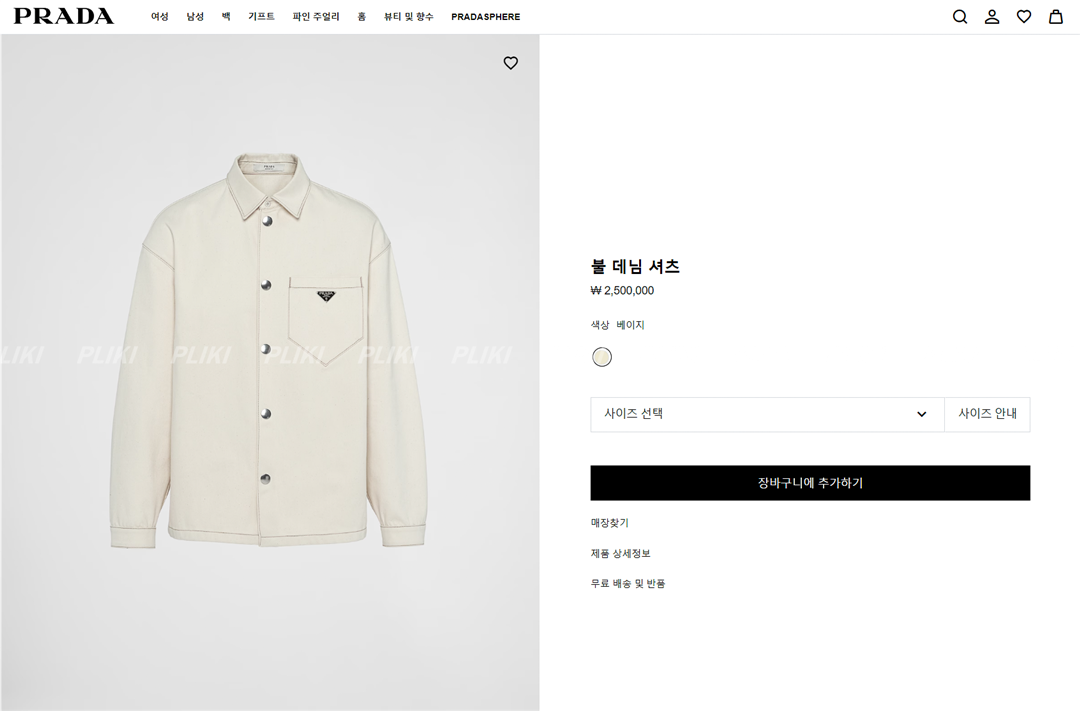Screen dimensions: 1080x711
Task: Toggle wishlist heart on product image
Action: [511, 63]
